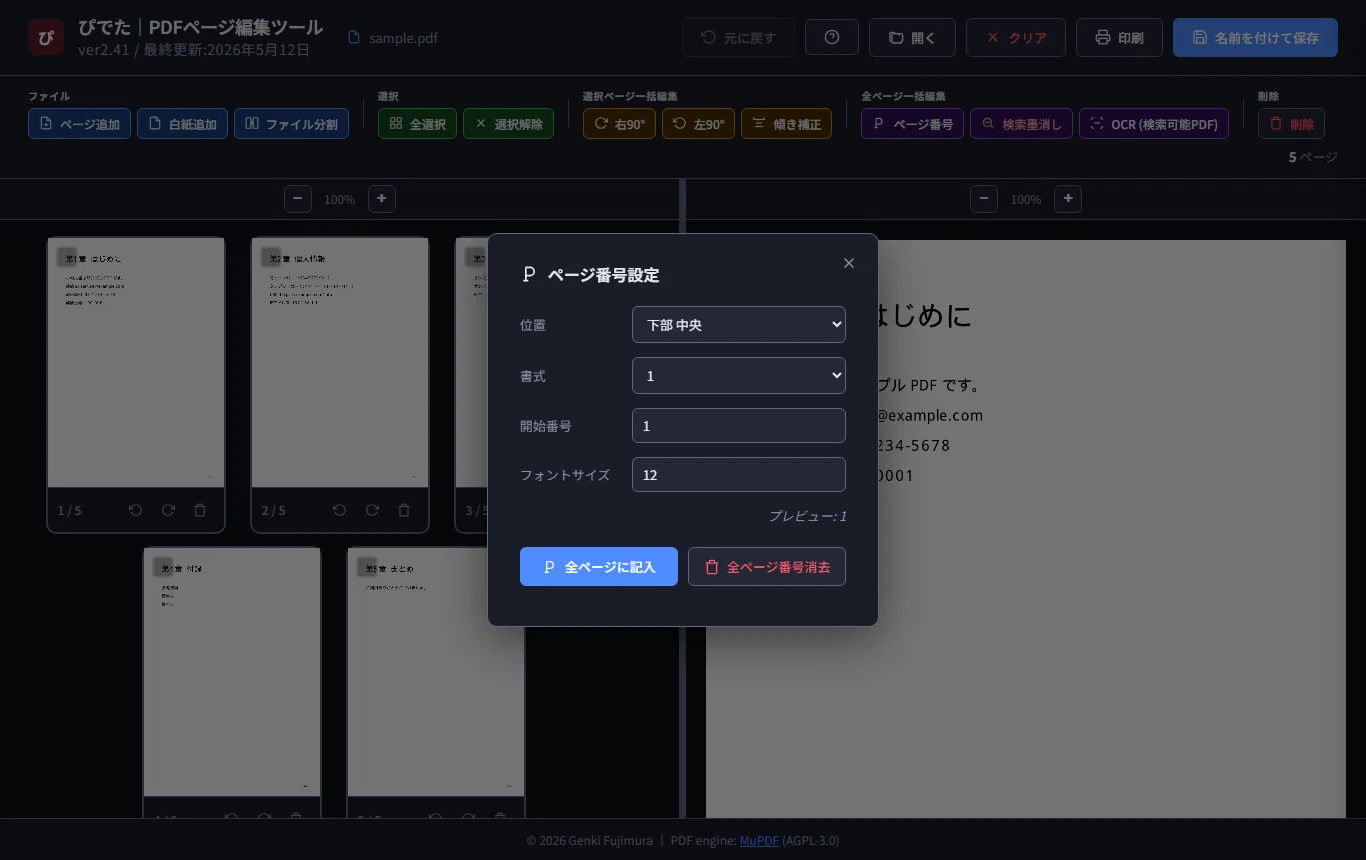Image resolution: width=1366 pixels, height=860 pixels.
Task: Click the 全ページ番号消去 button
Action: [x=767, y=567]
